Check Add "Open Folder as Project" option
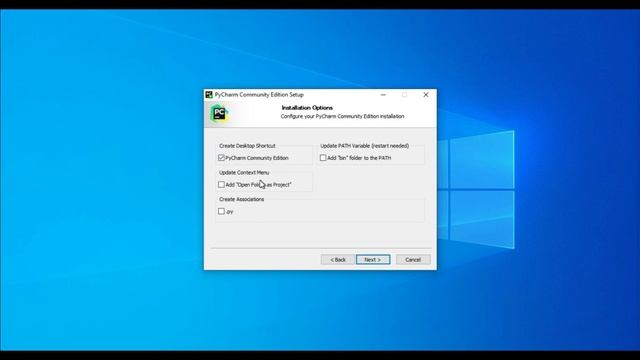Viewport: 640px width, 360px height. [x=221, y=184]
